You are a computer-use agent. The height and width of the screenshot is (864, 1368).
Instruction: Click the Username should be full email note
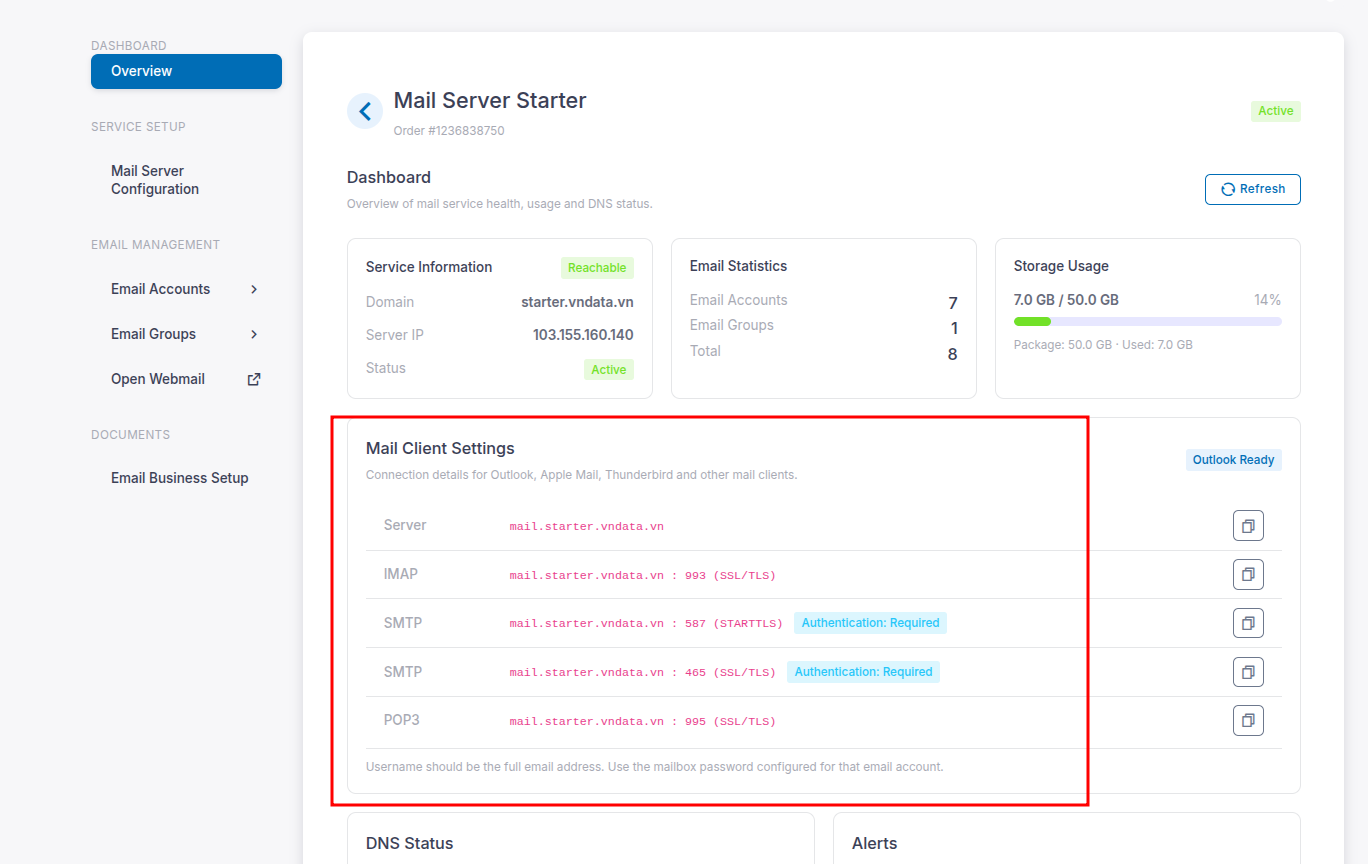(655, 767)
